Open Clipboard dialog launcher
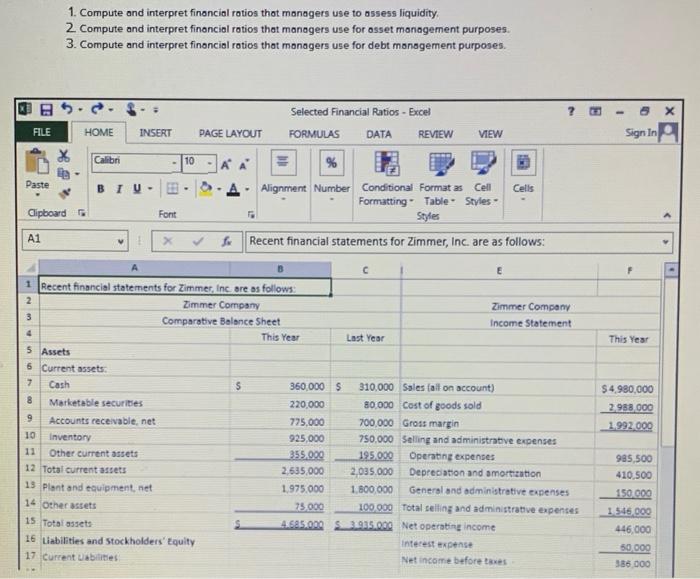700x579 pixels. 81,213
